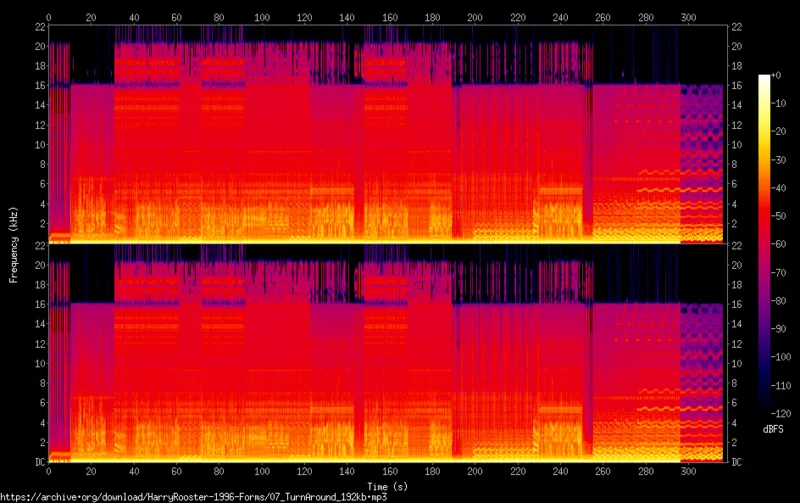Click the 100 tick on top time axis
Screen dimensions: 800x503
(261, 18)
